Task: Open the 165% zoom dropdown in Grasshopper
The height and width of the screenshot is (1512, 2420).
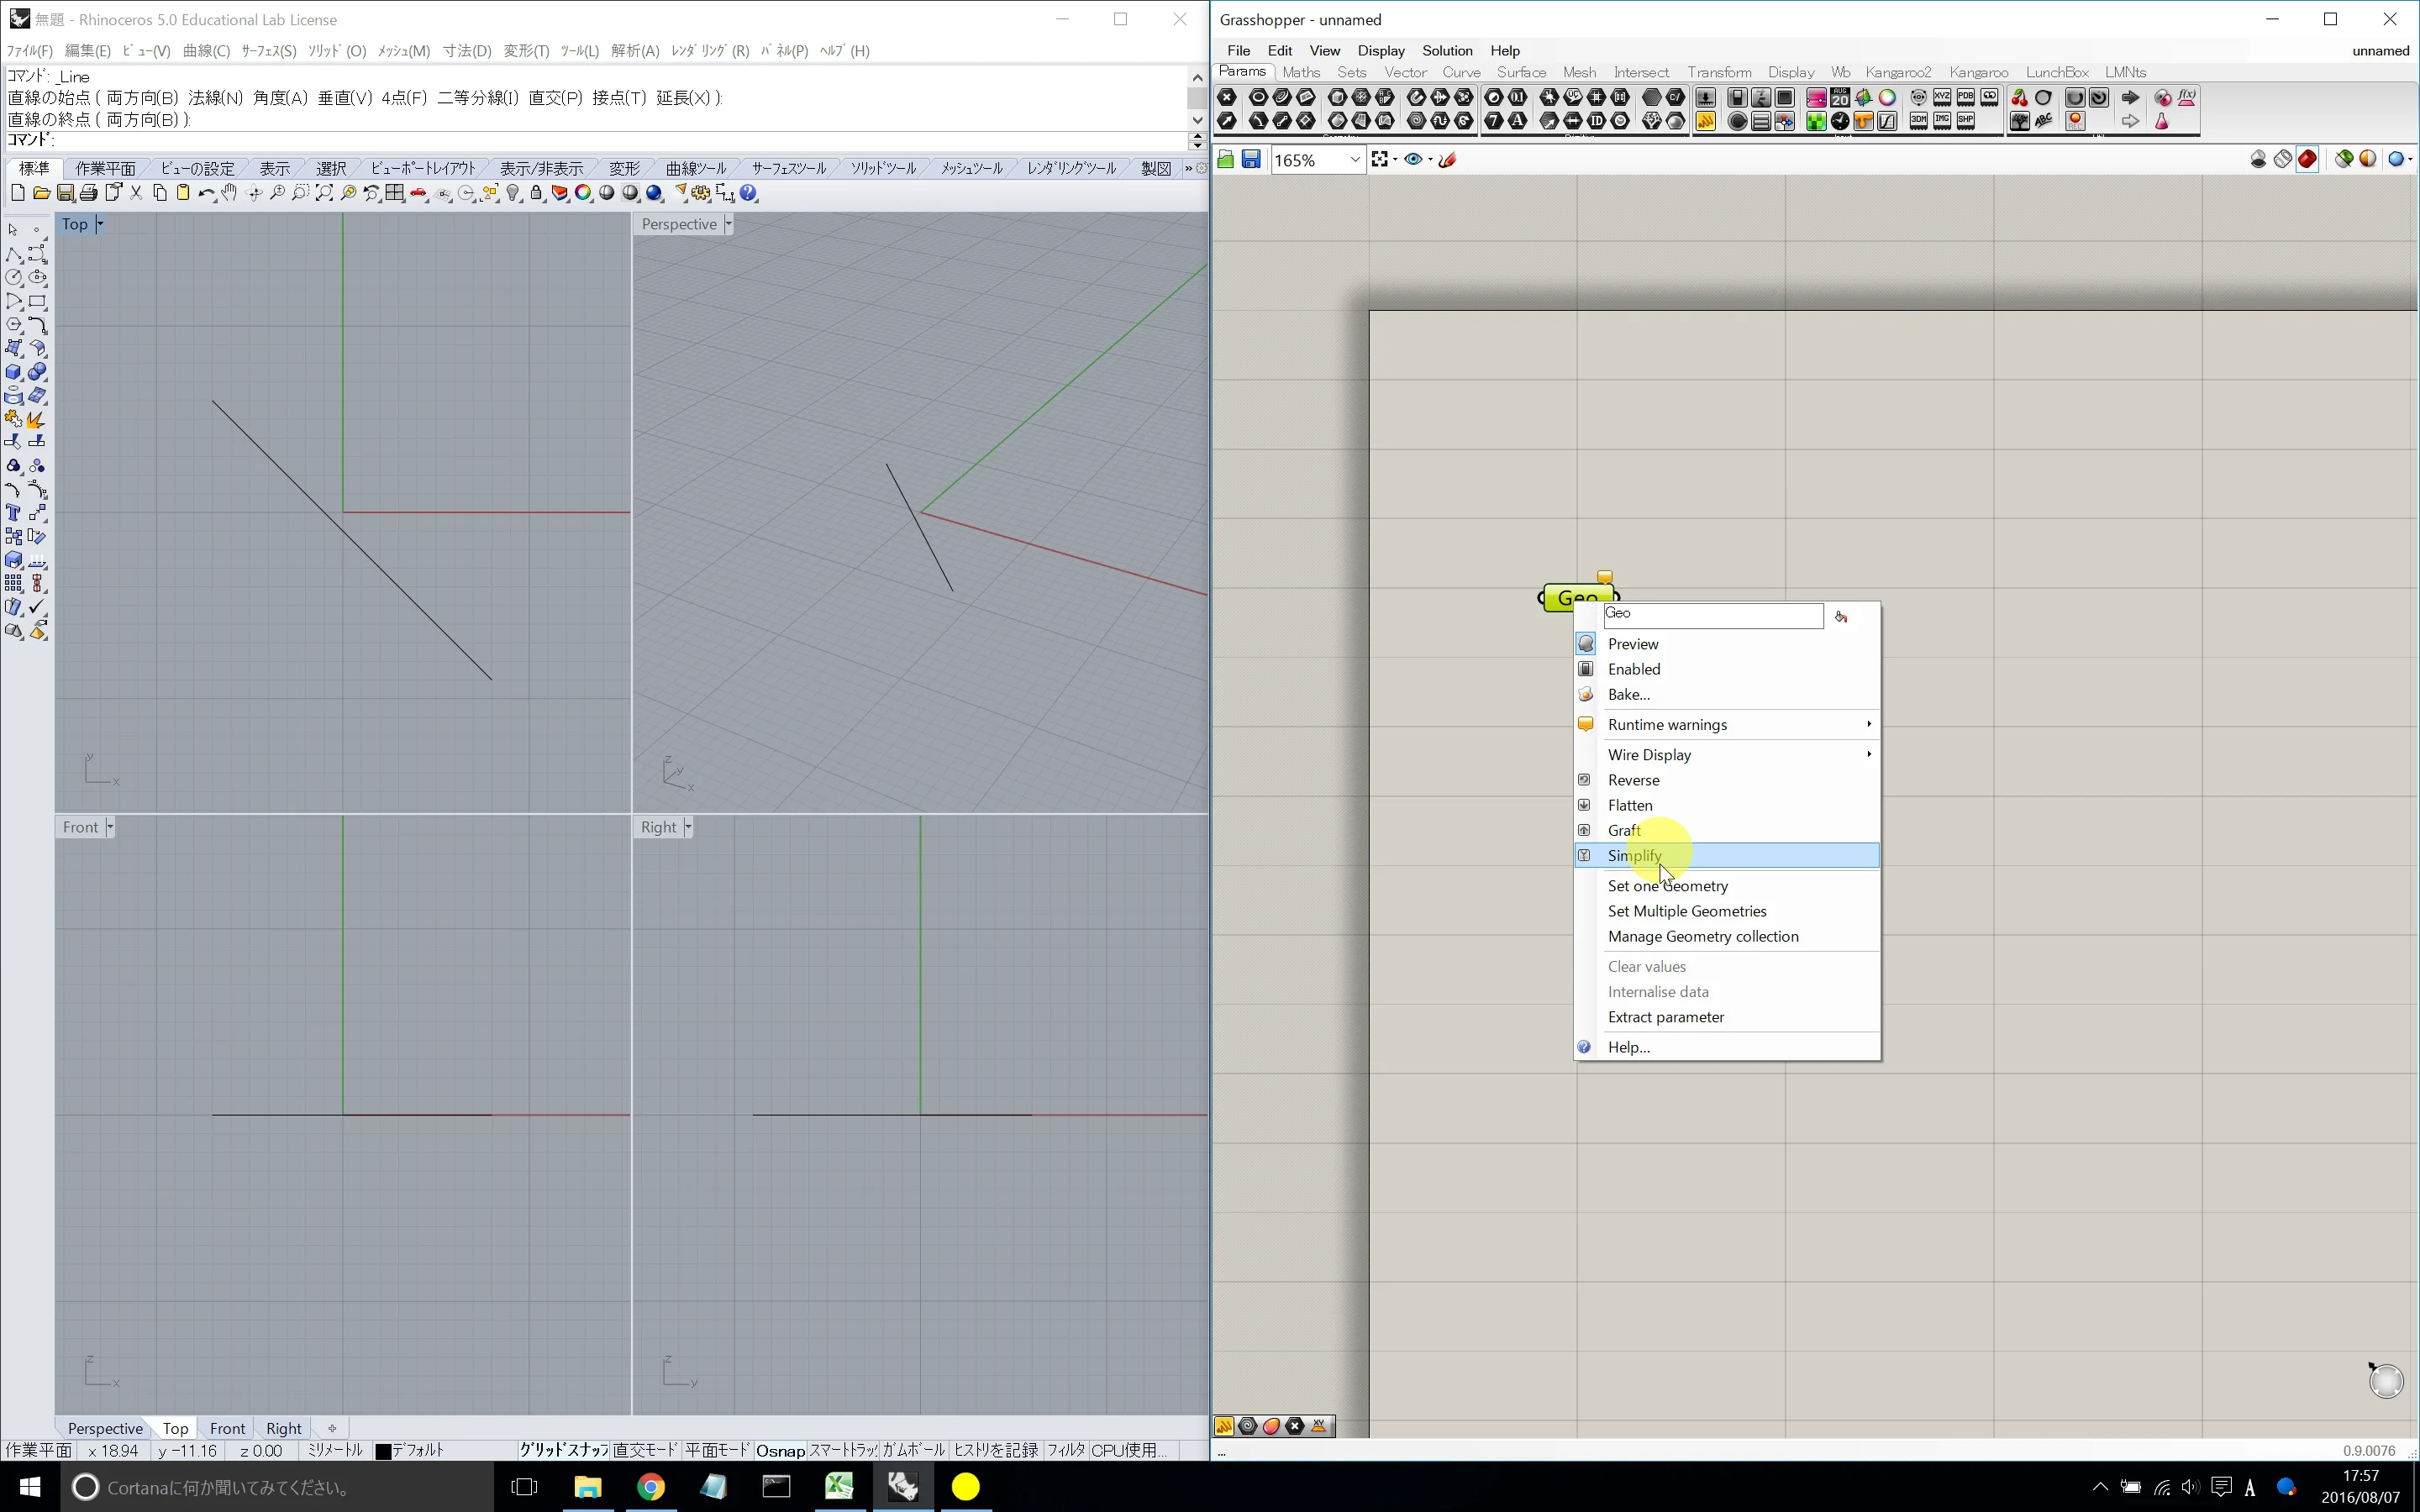Action: click(x=1355, y=160)
